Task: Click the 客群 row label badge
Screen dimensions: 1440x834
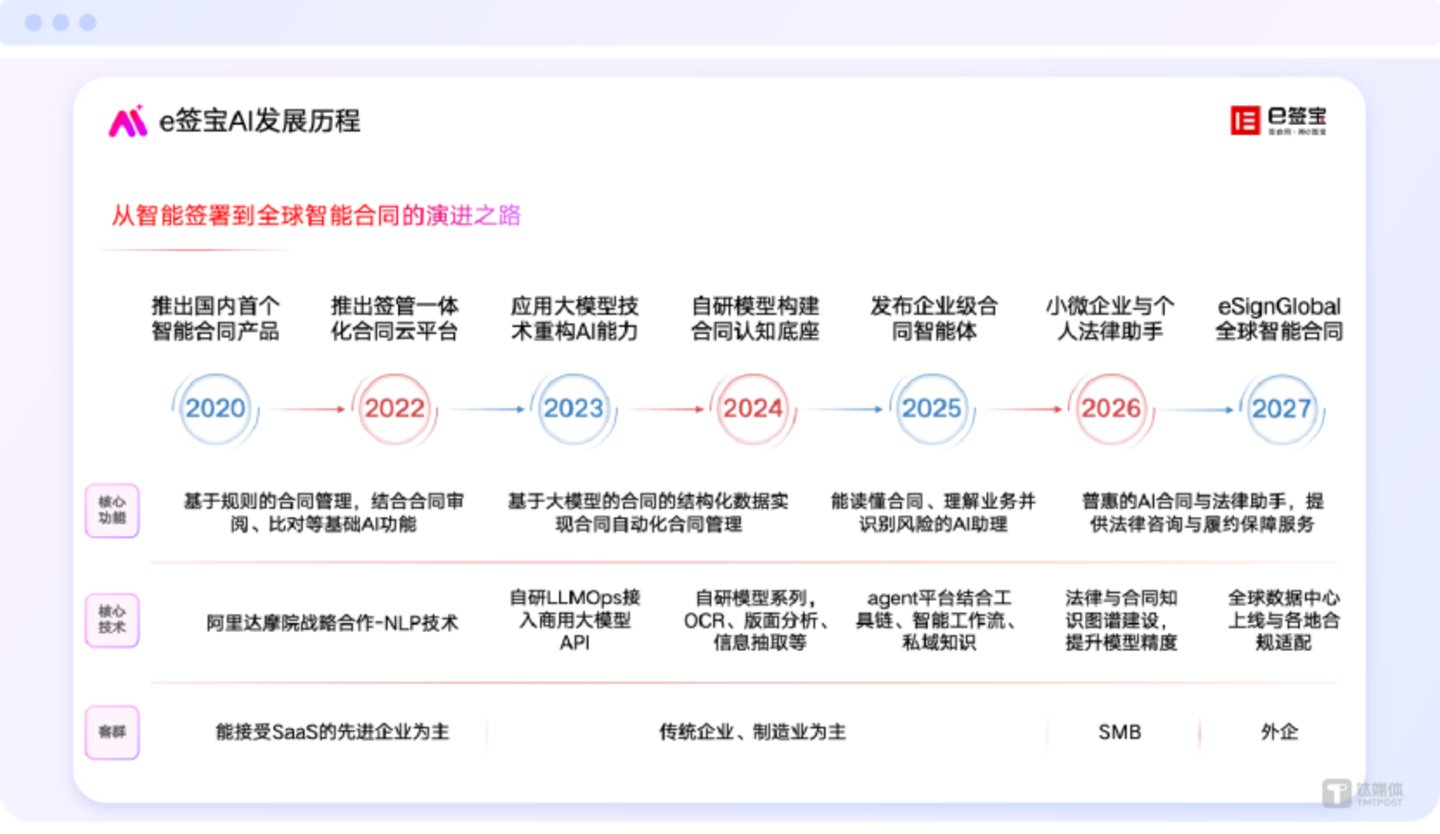Action: point(112,732)
